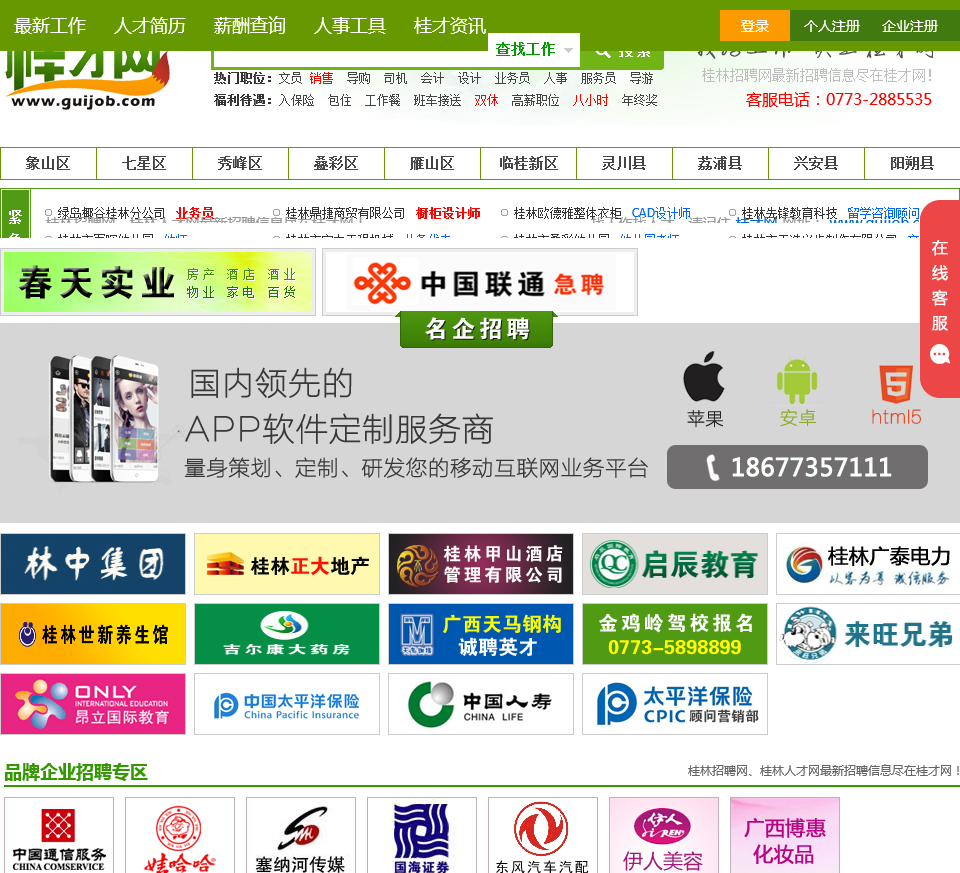The height and width of the screenshot is (873, 960).
Task: Select the 临桂新区 district tab
Action: pyautogui.click(x=528, y=163)
